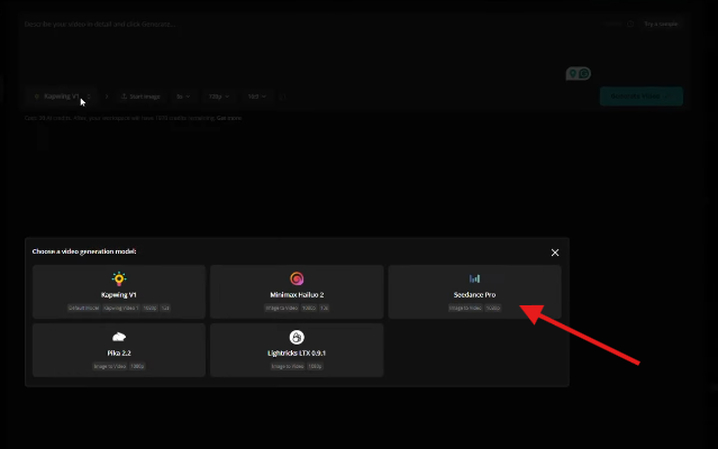Click the Seedance Pro bars icon
Screen dimensions: 718x449
(474, 279)
